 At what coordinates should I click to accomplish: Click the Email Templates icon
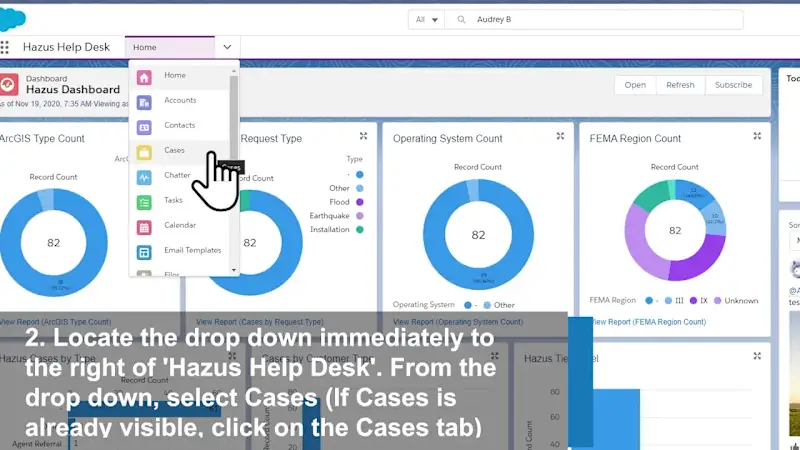[144, 253]
